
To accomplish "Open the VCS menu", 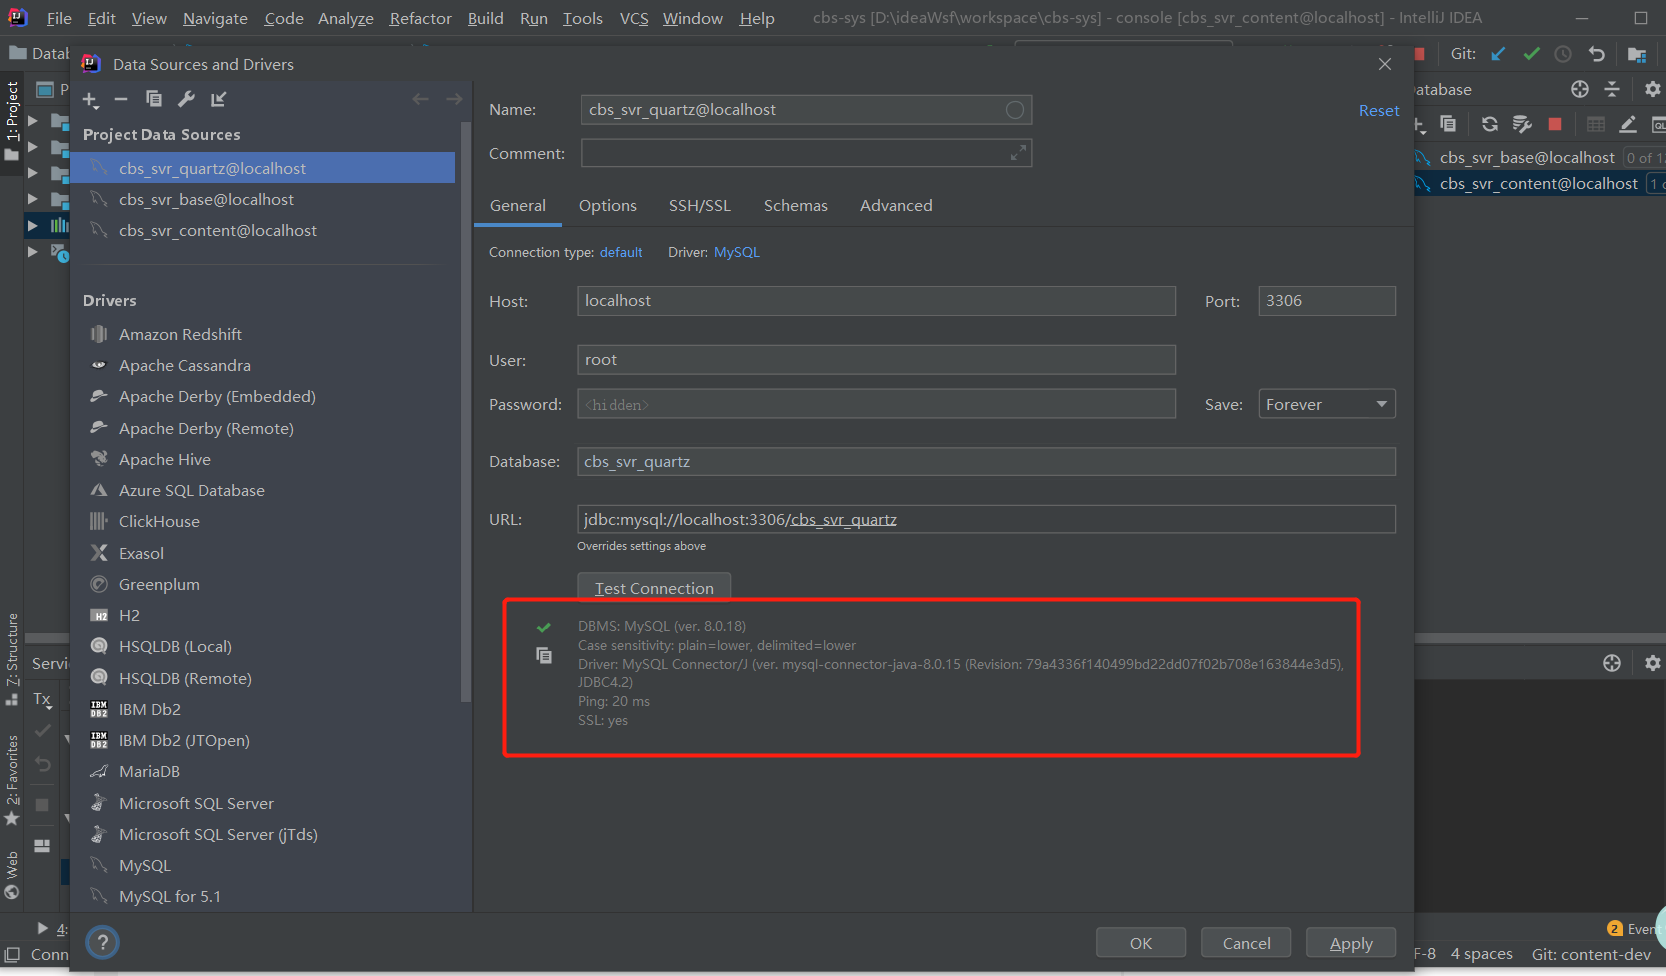I will (634, 18).
